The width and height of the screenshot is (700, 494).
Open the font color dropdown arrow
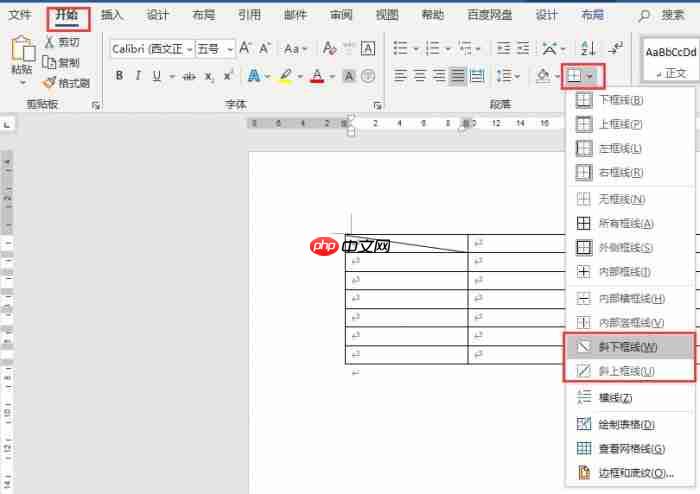click(x=332, y=77)
